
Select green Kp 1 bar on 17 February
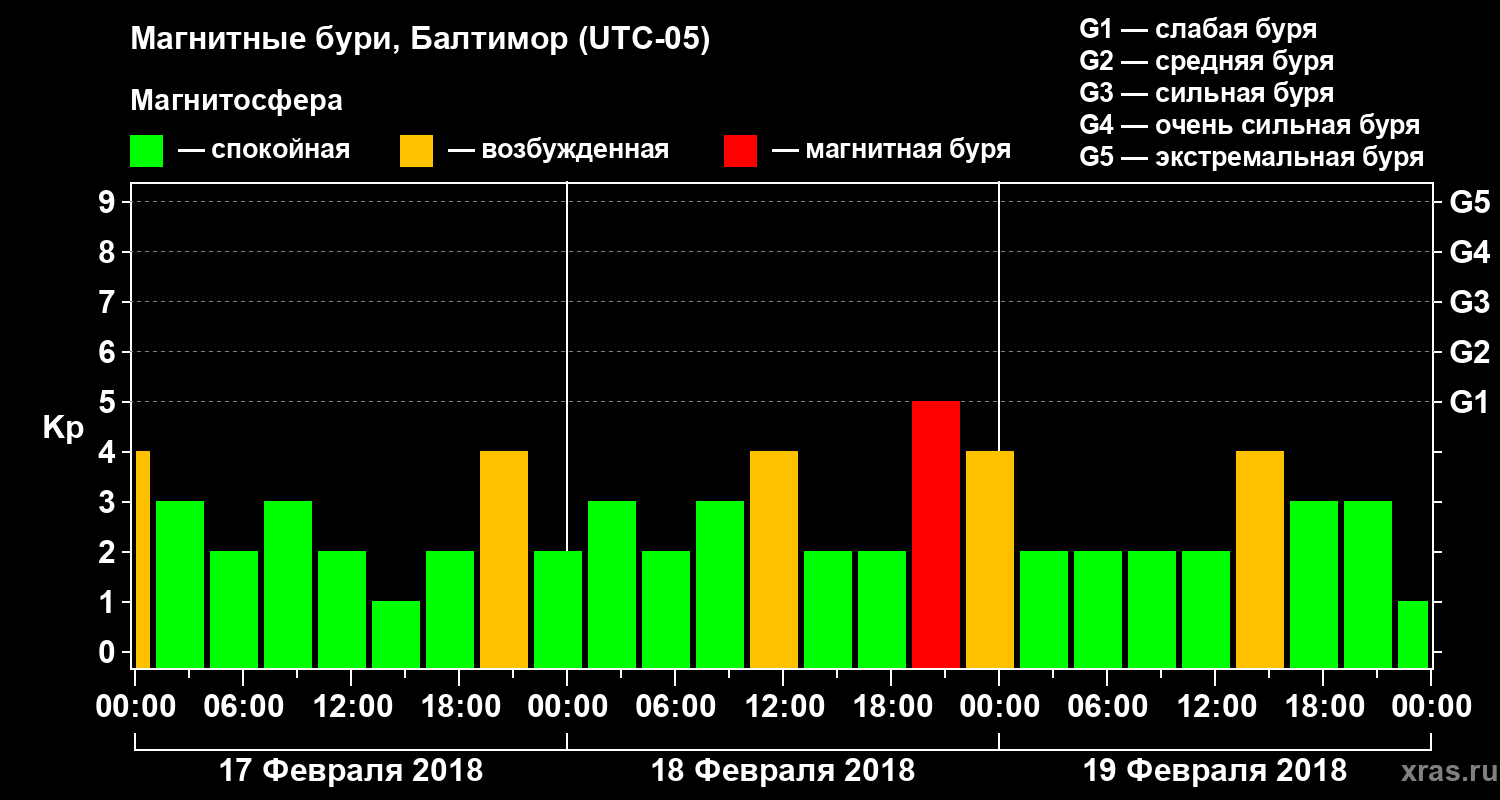[x=396, y=635]
